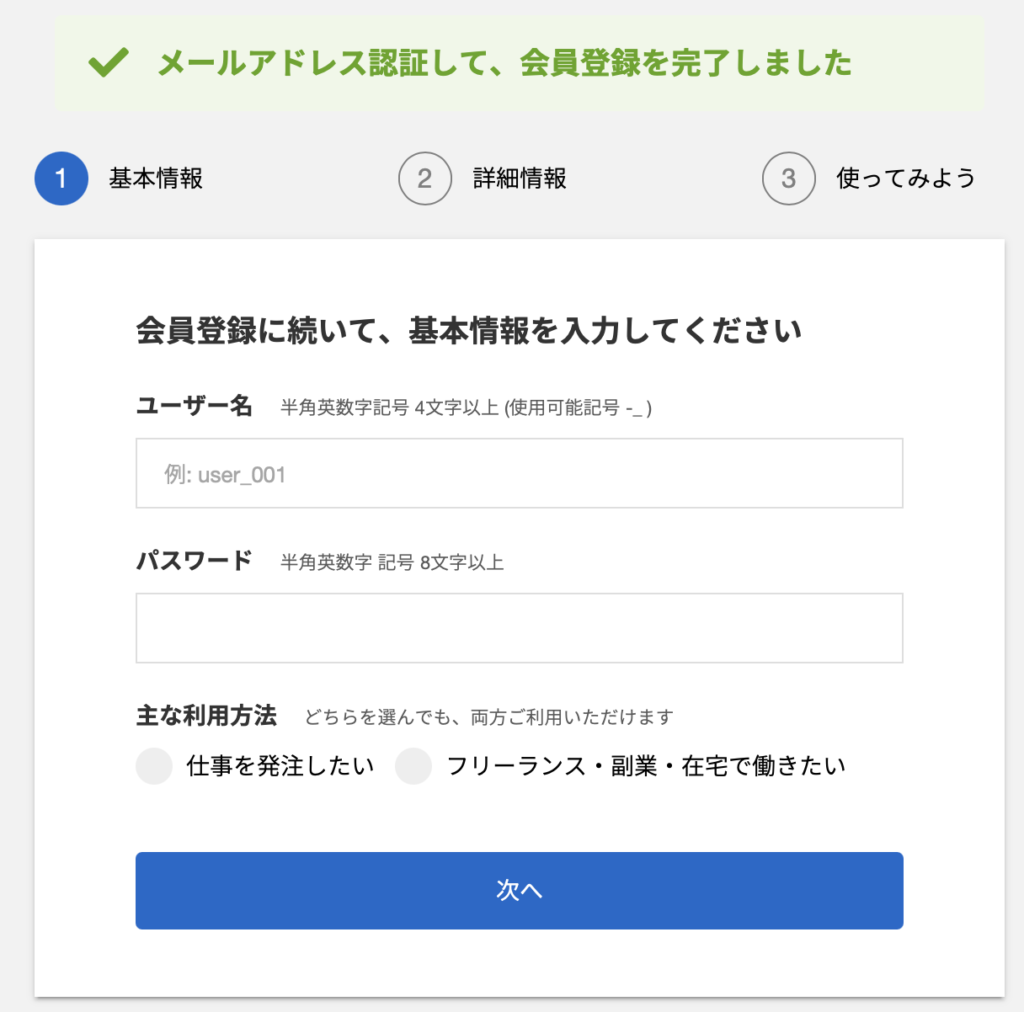Click the 仕事を発注したい option label
This screenshot has width=1024, height=1012.
280,766
